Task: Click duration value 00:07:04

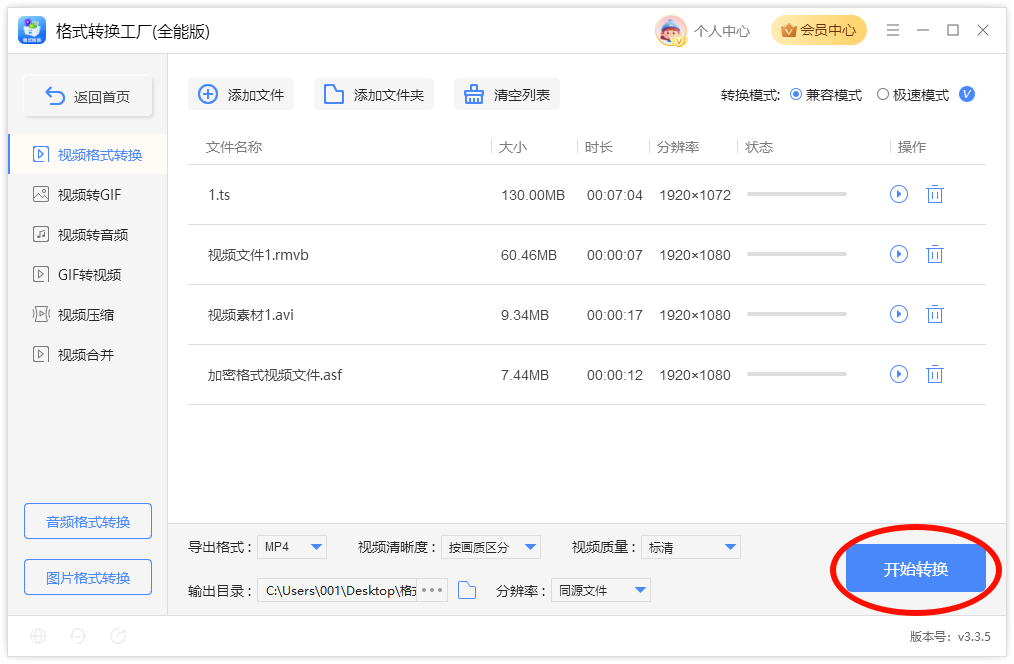Action: tap(614, 195)
